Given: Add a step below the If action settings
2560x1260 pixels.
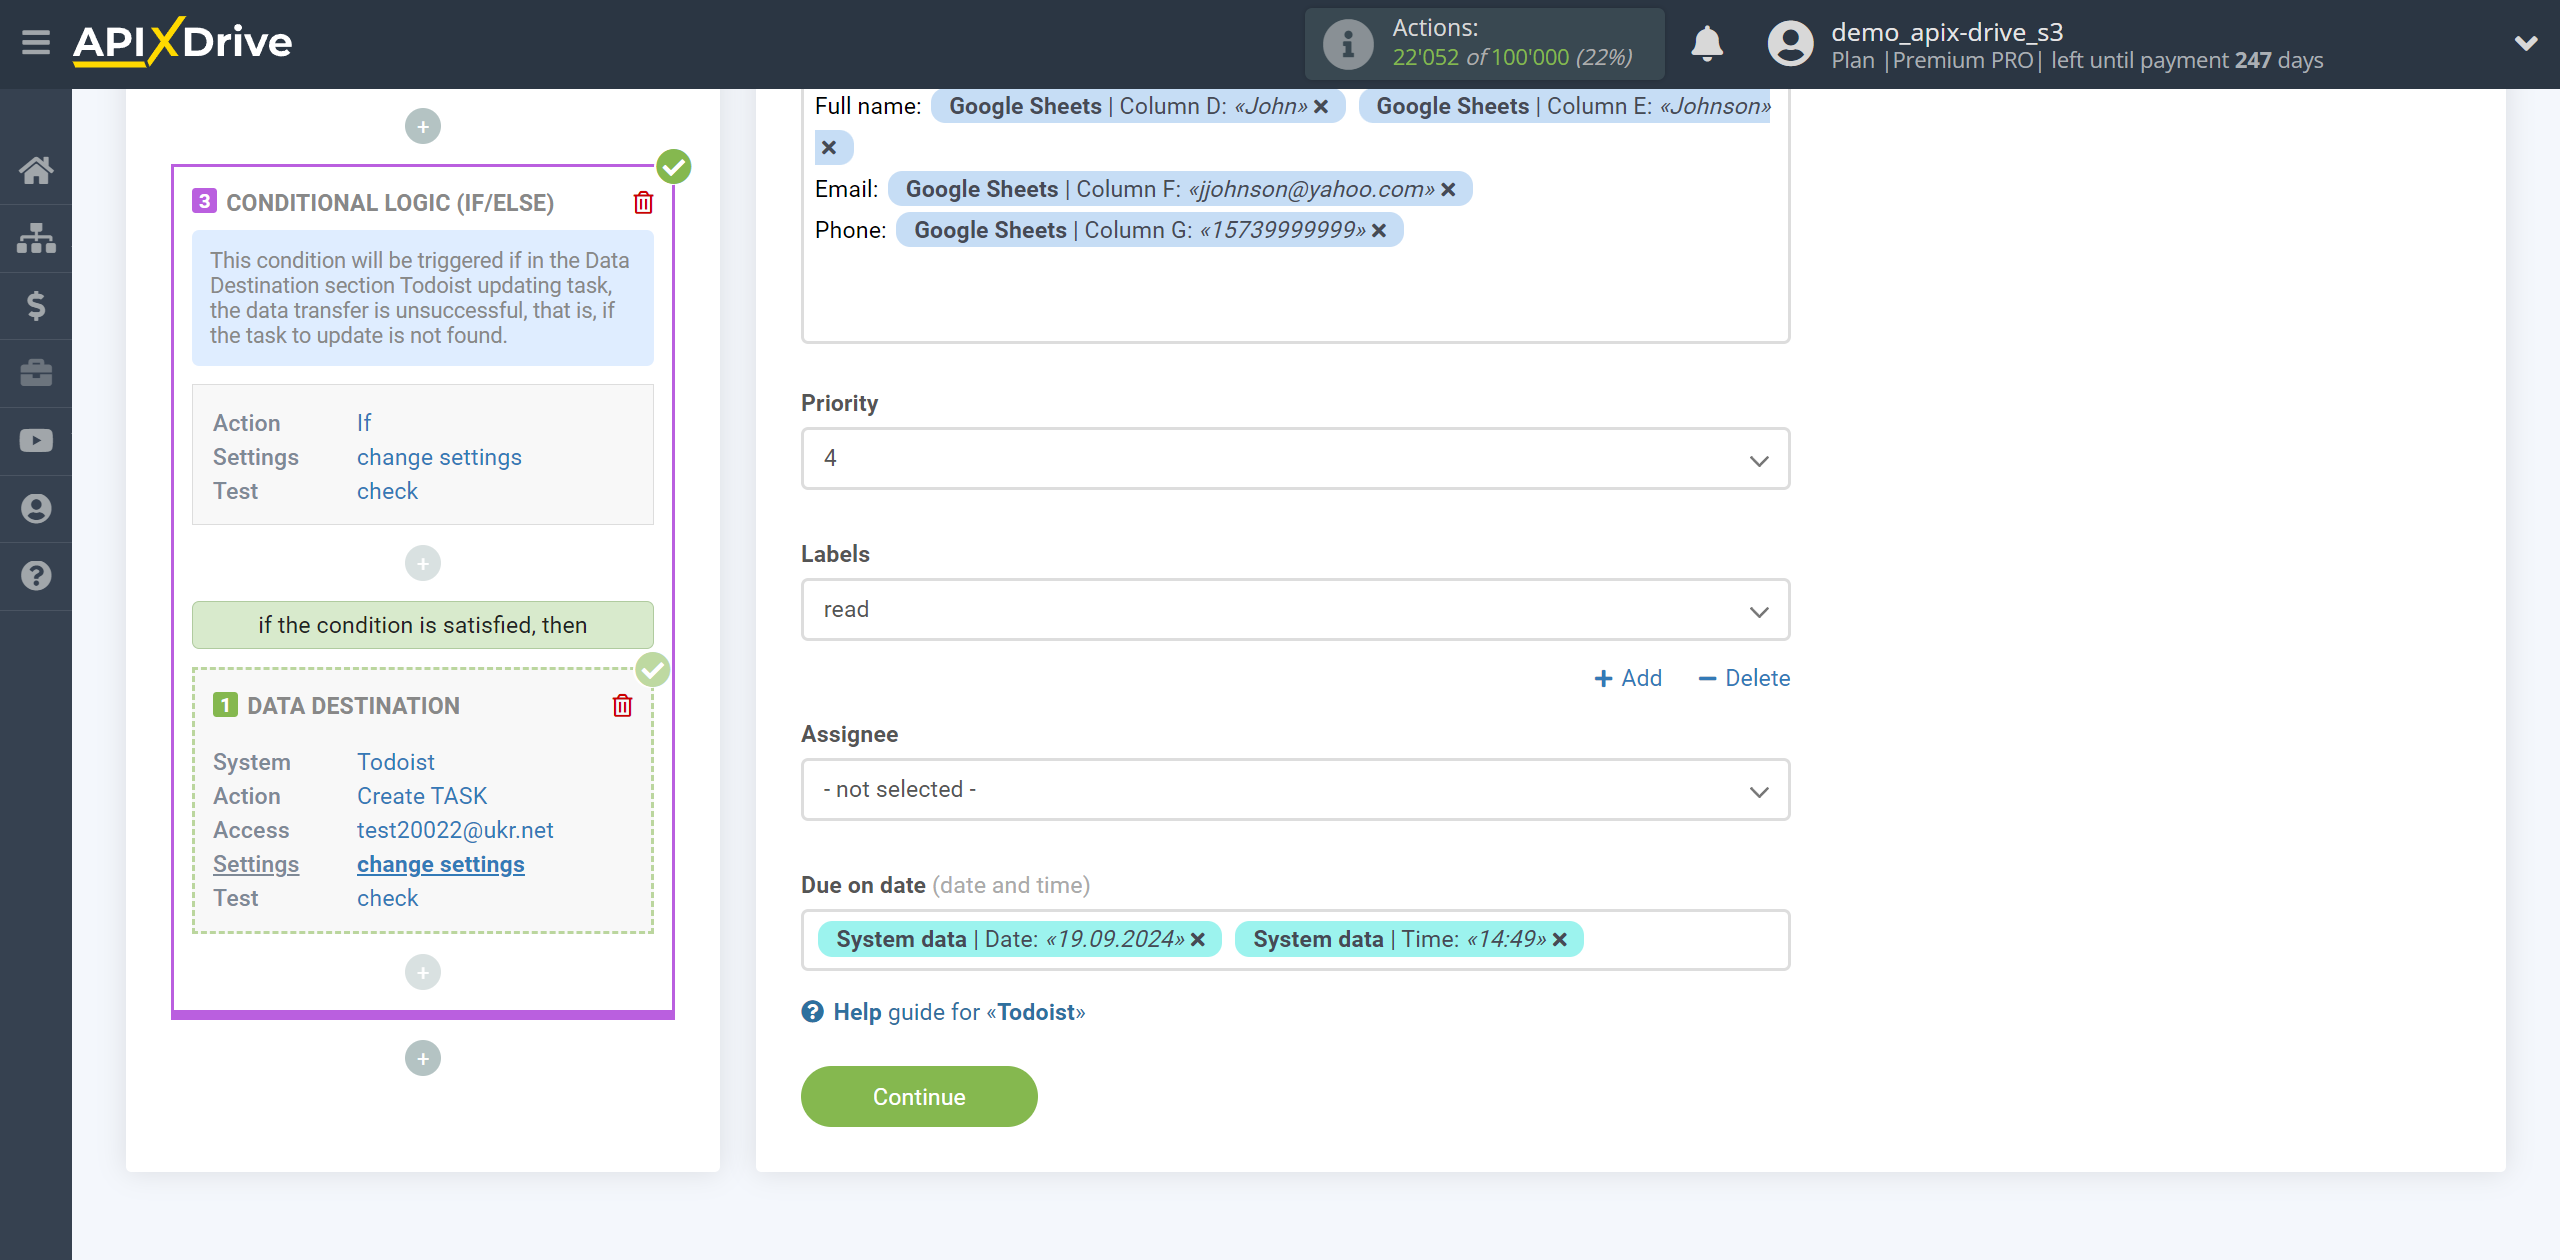Looking at the screenshot, I should [423, 563].
